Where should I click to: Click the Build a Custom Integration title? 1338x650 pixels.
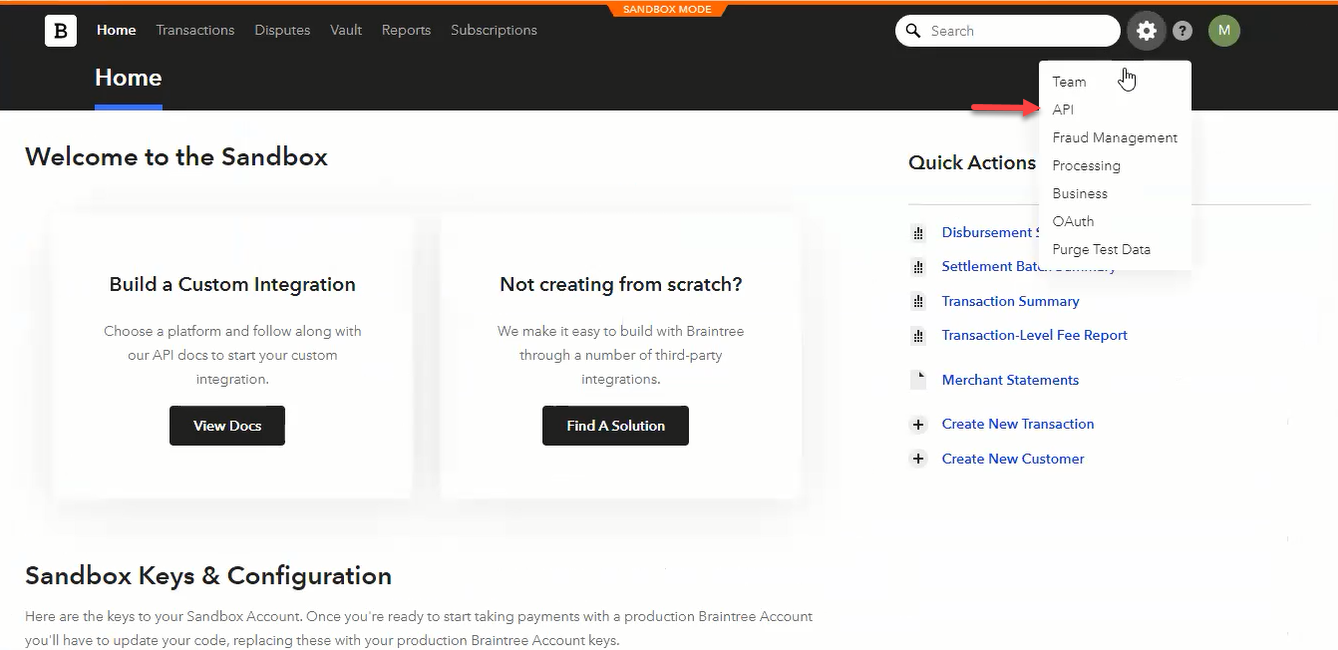click(x=232, y=285)
